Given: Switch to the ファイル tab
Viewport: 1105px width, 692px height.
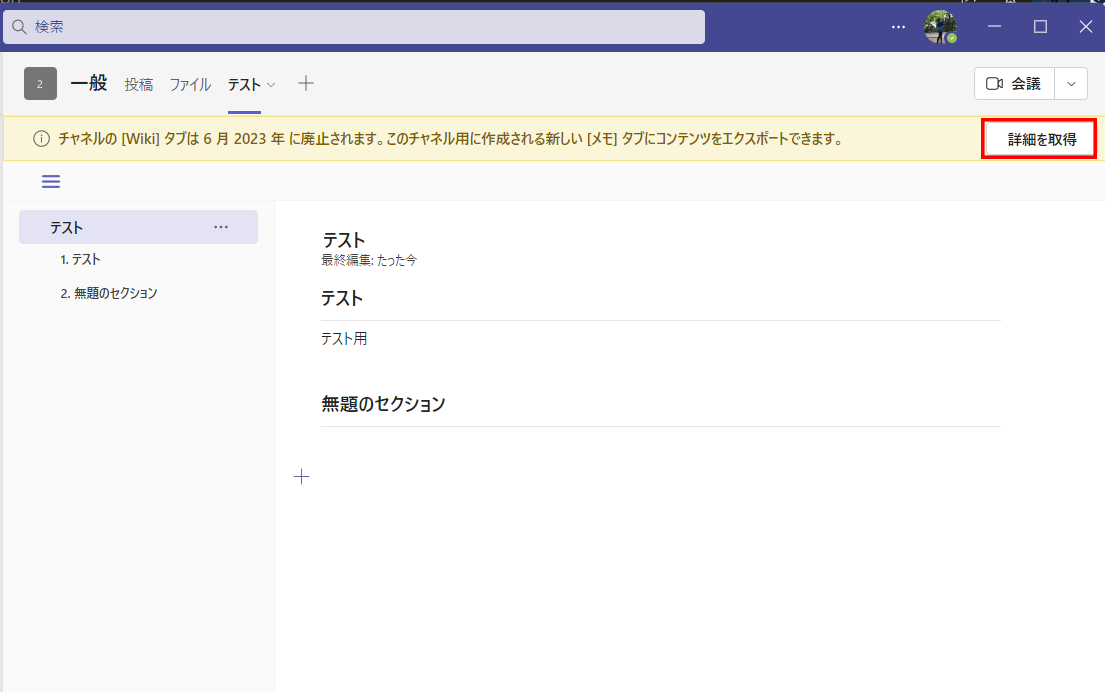Looking at the screenshot, I should [x=190, y=85].
